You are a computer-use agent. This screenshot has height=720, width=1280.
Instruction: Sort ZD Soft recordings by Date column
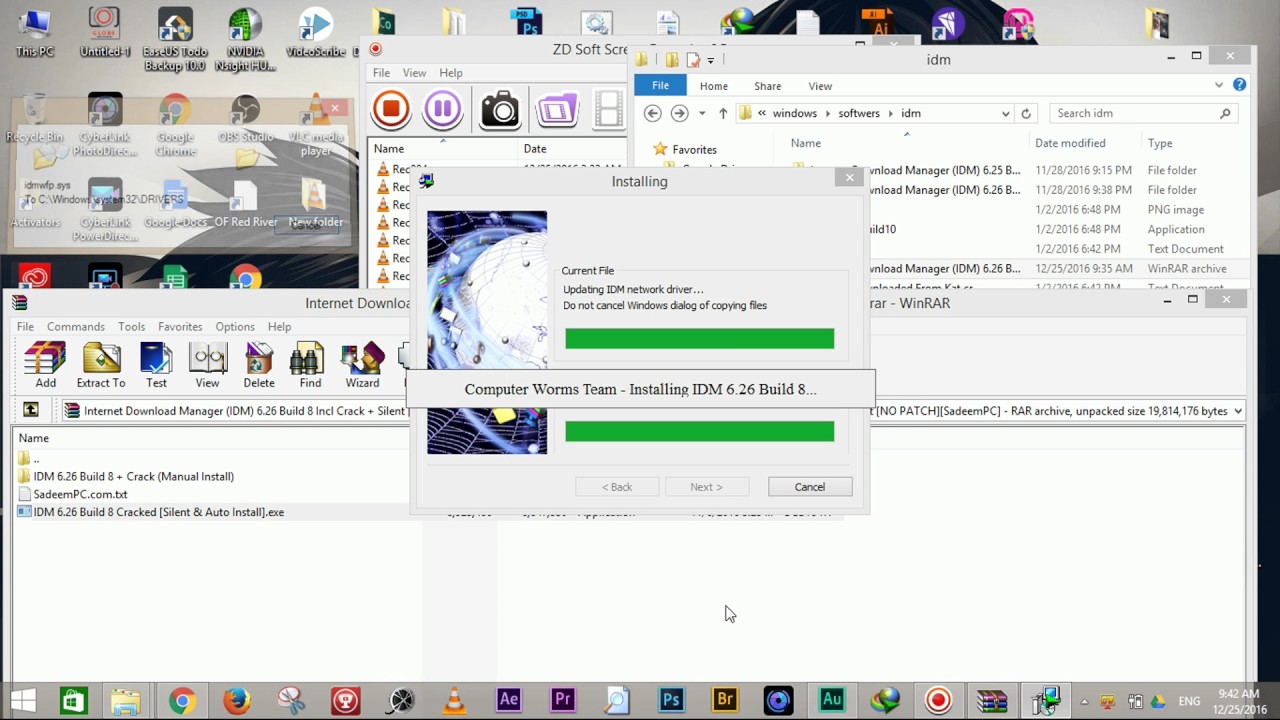(535, 149)
